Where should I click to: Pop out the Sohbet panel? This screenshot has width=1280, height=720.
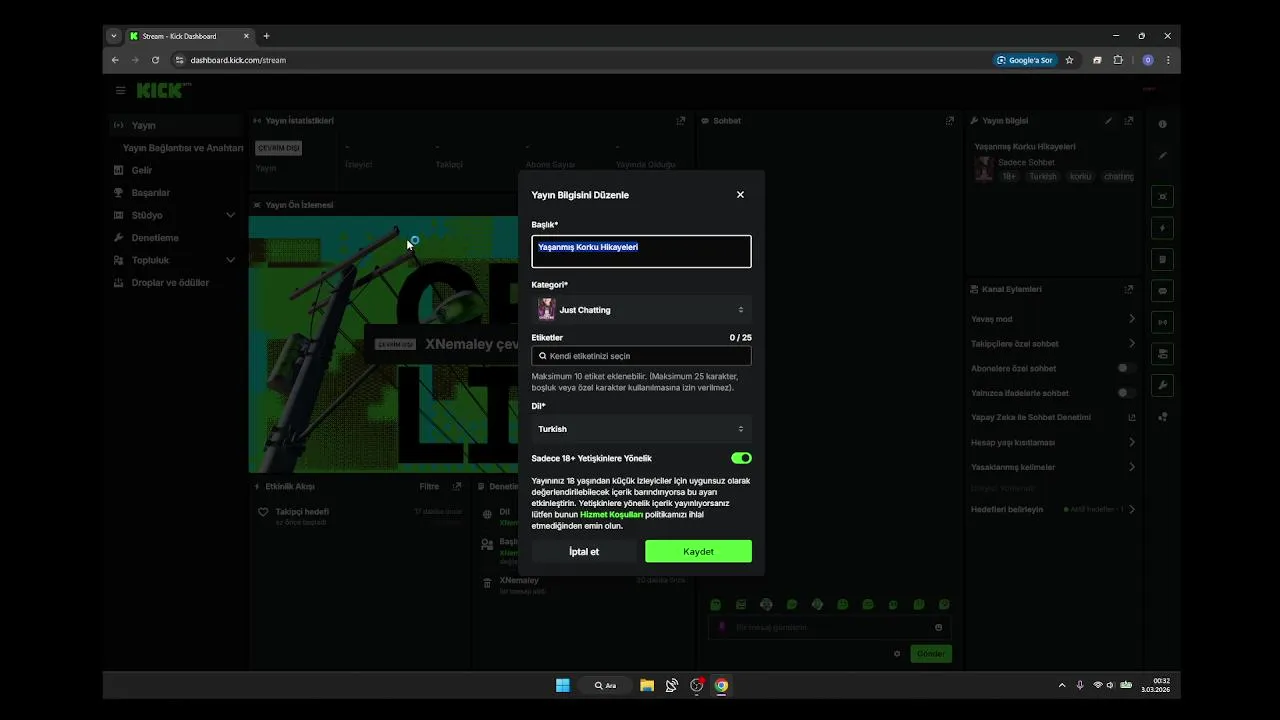[950, 121]
